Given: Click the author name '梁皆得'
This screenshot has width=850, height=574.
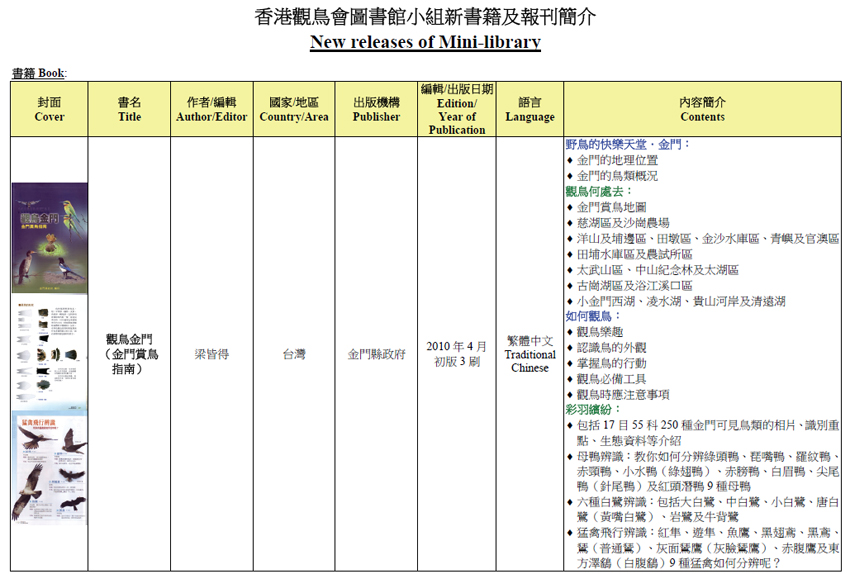Looking at the screenshot, I should pos(211,354).
